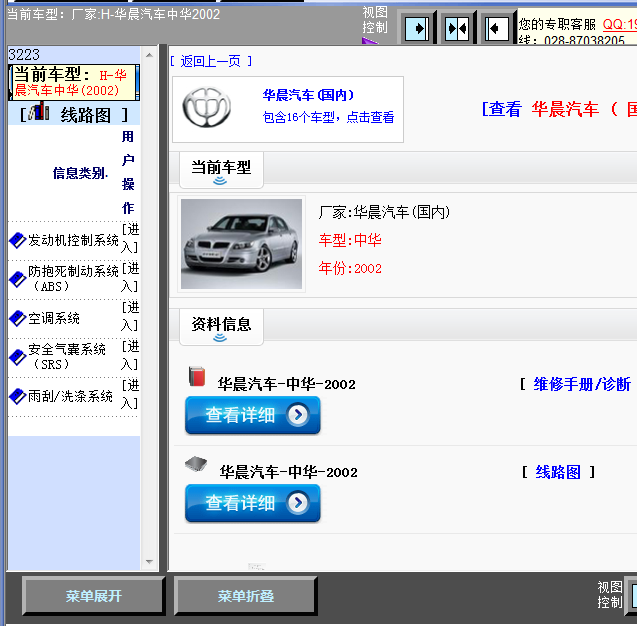This screenshot has width=637, height=626.
Task: Click 厂家:华晨汽车(国内) text
Action: tap(384, 212)
